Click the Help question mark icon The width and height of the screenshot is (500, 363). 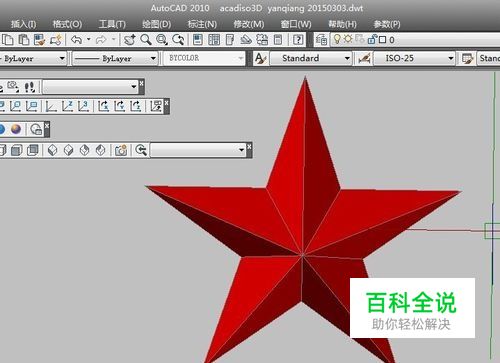[298, 40]
